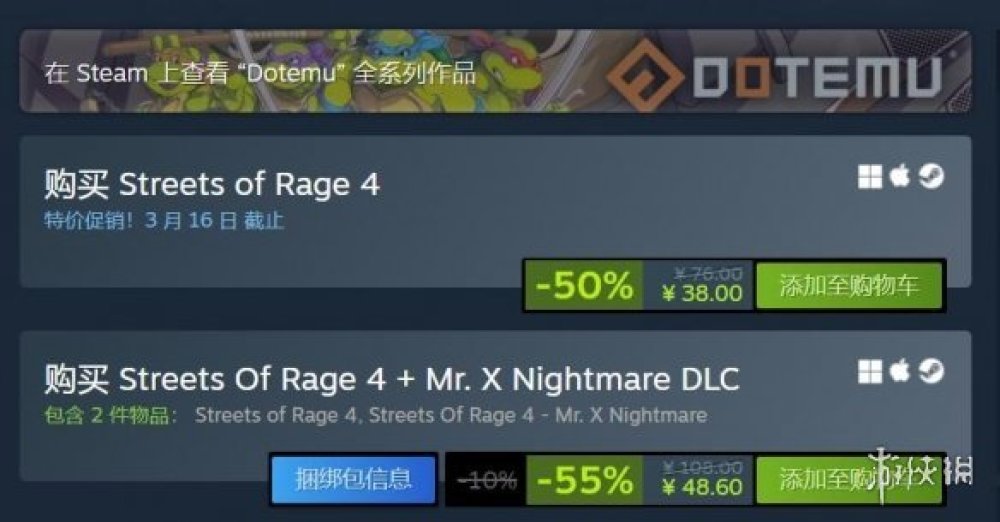
Task: Click the 购买 Streets of Rage 4 heading
Action: tap(212, 184)
